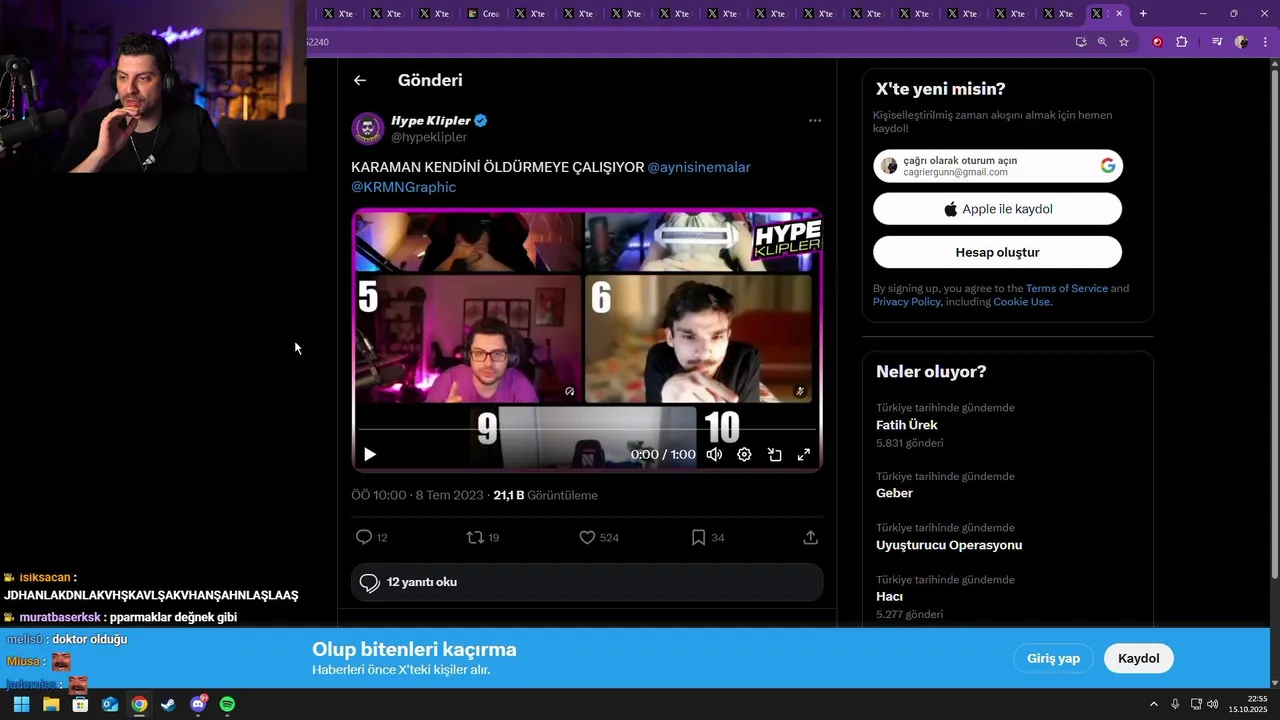The image size is (1280, 720).
Task: Open Hype Klipler profile avatar
Action: point(368,129)
